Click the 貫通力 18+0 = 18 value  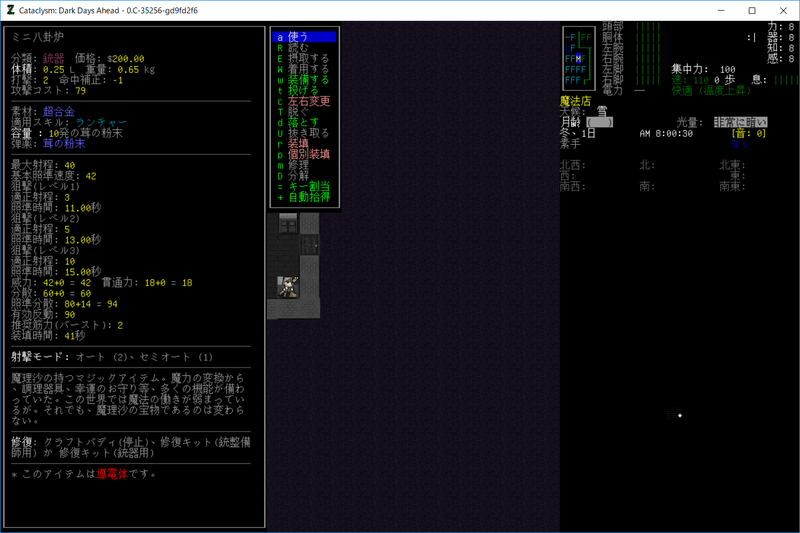click(169, 283)
